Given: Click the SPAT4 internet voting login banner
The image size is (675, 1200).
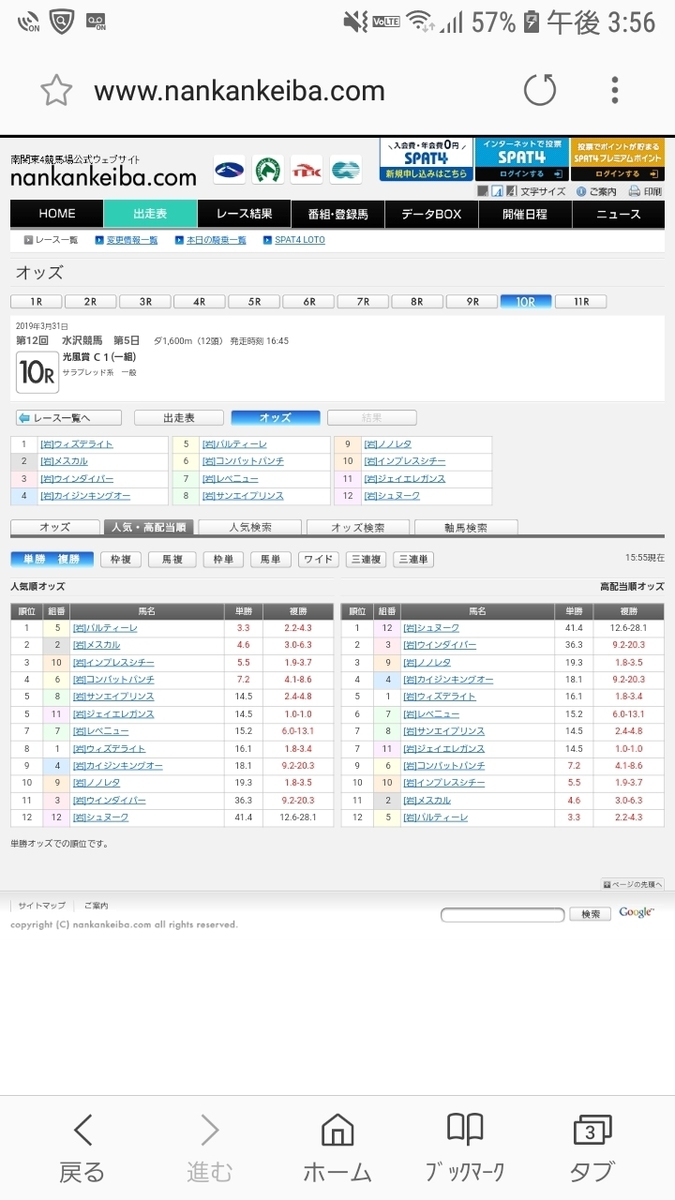Looking at the screenshot, I should (520, 159).
